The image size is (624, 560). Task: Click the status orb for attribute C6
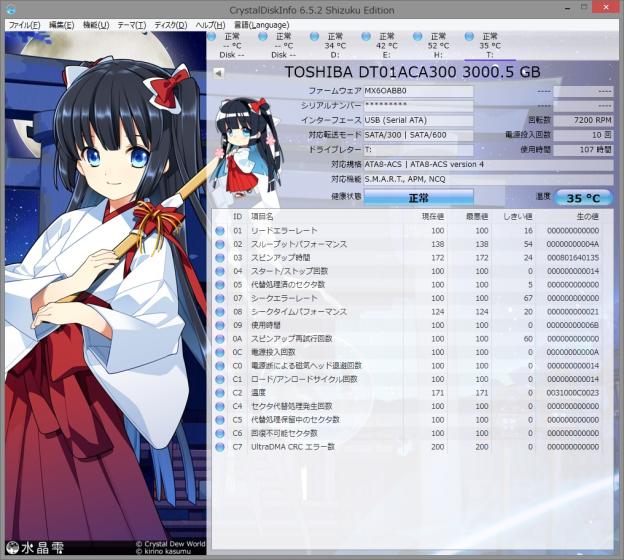pos(220,433)
